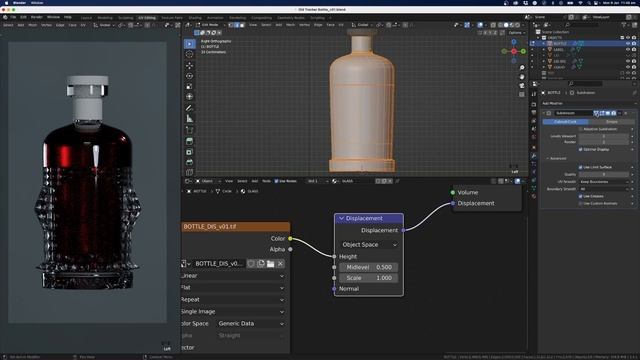Open the Flat projection dropdown

click(233, 288)
